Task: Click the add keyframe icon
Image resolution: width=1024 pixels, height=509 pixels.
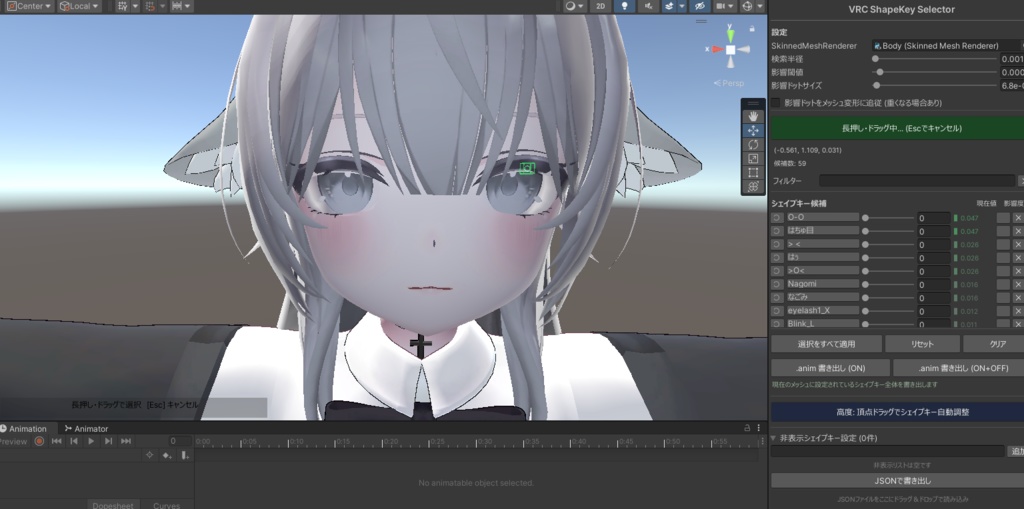Action: click(167, 455)
